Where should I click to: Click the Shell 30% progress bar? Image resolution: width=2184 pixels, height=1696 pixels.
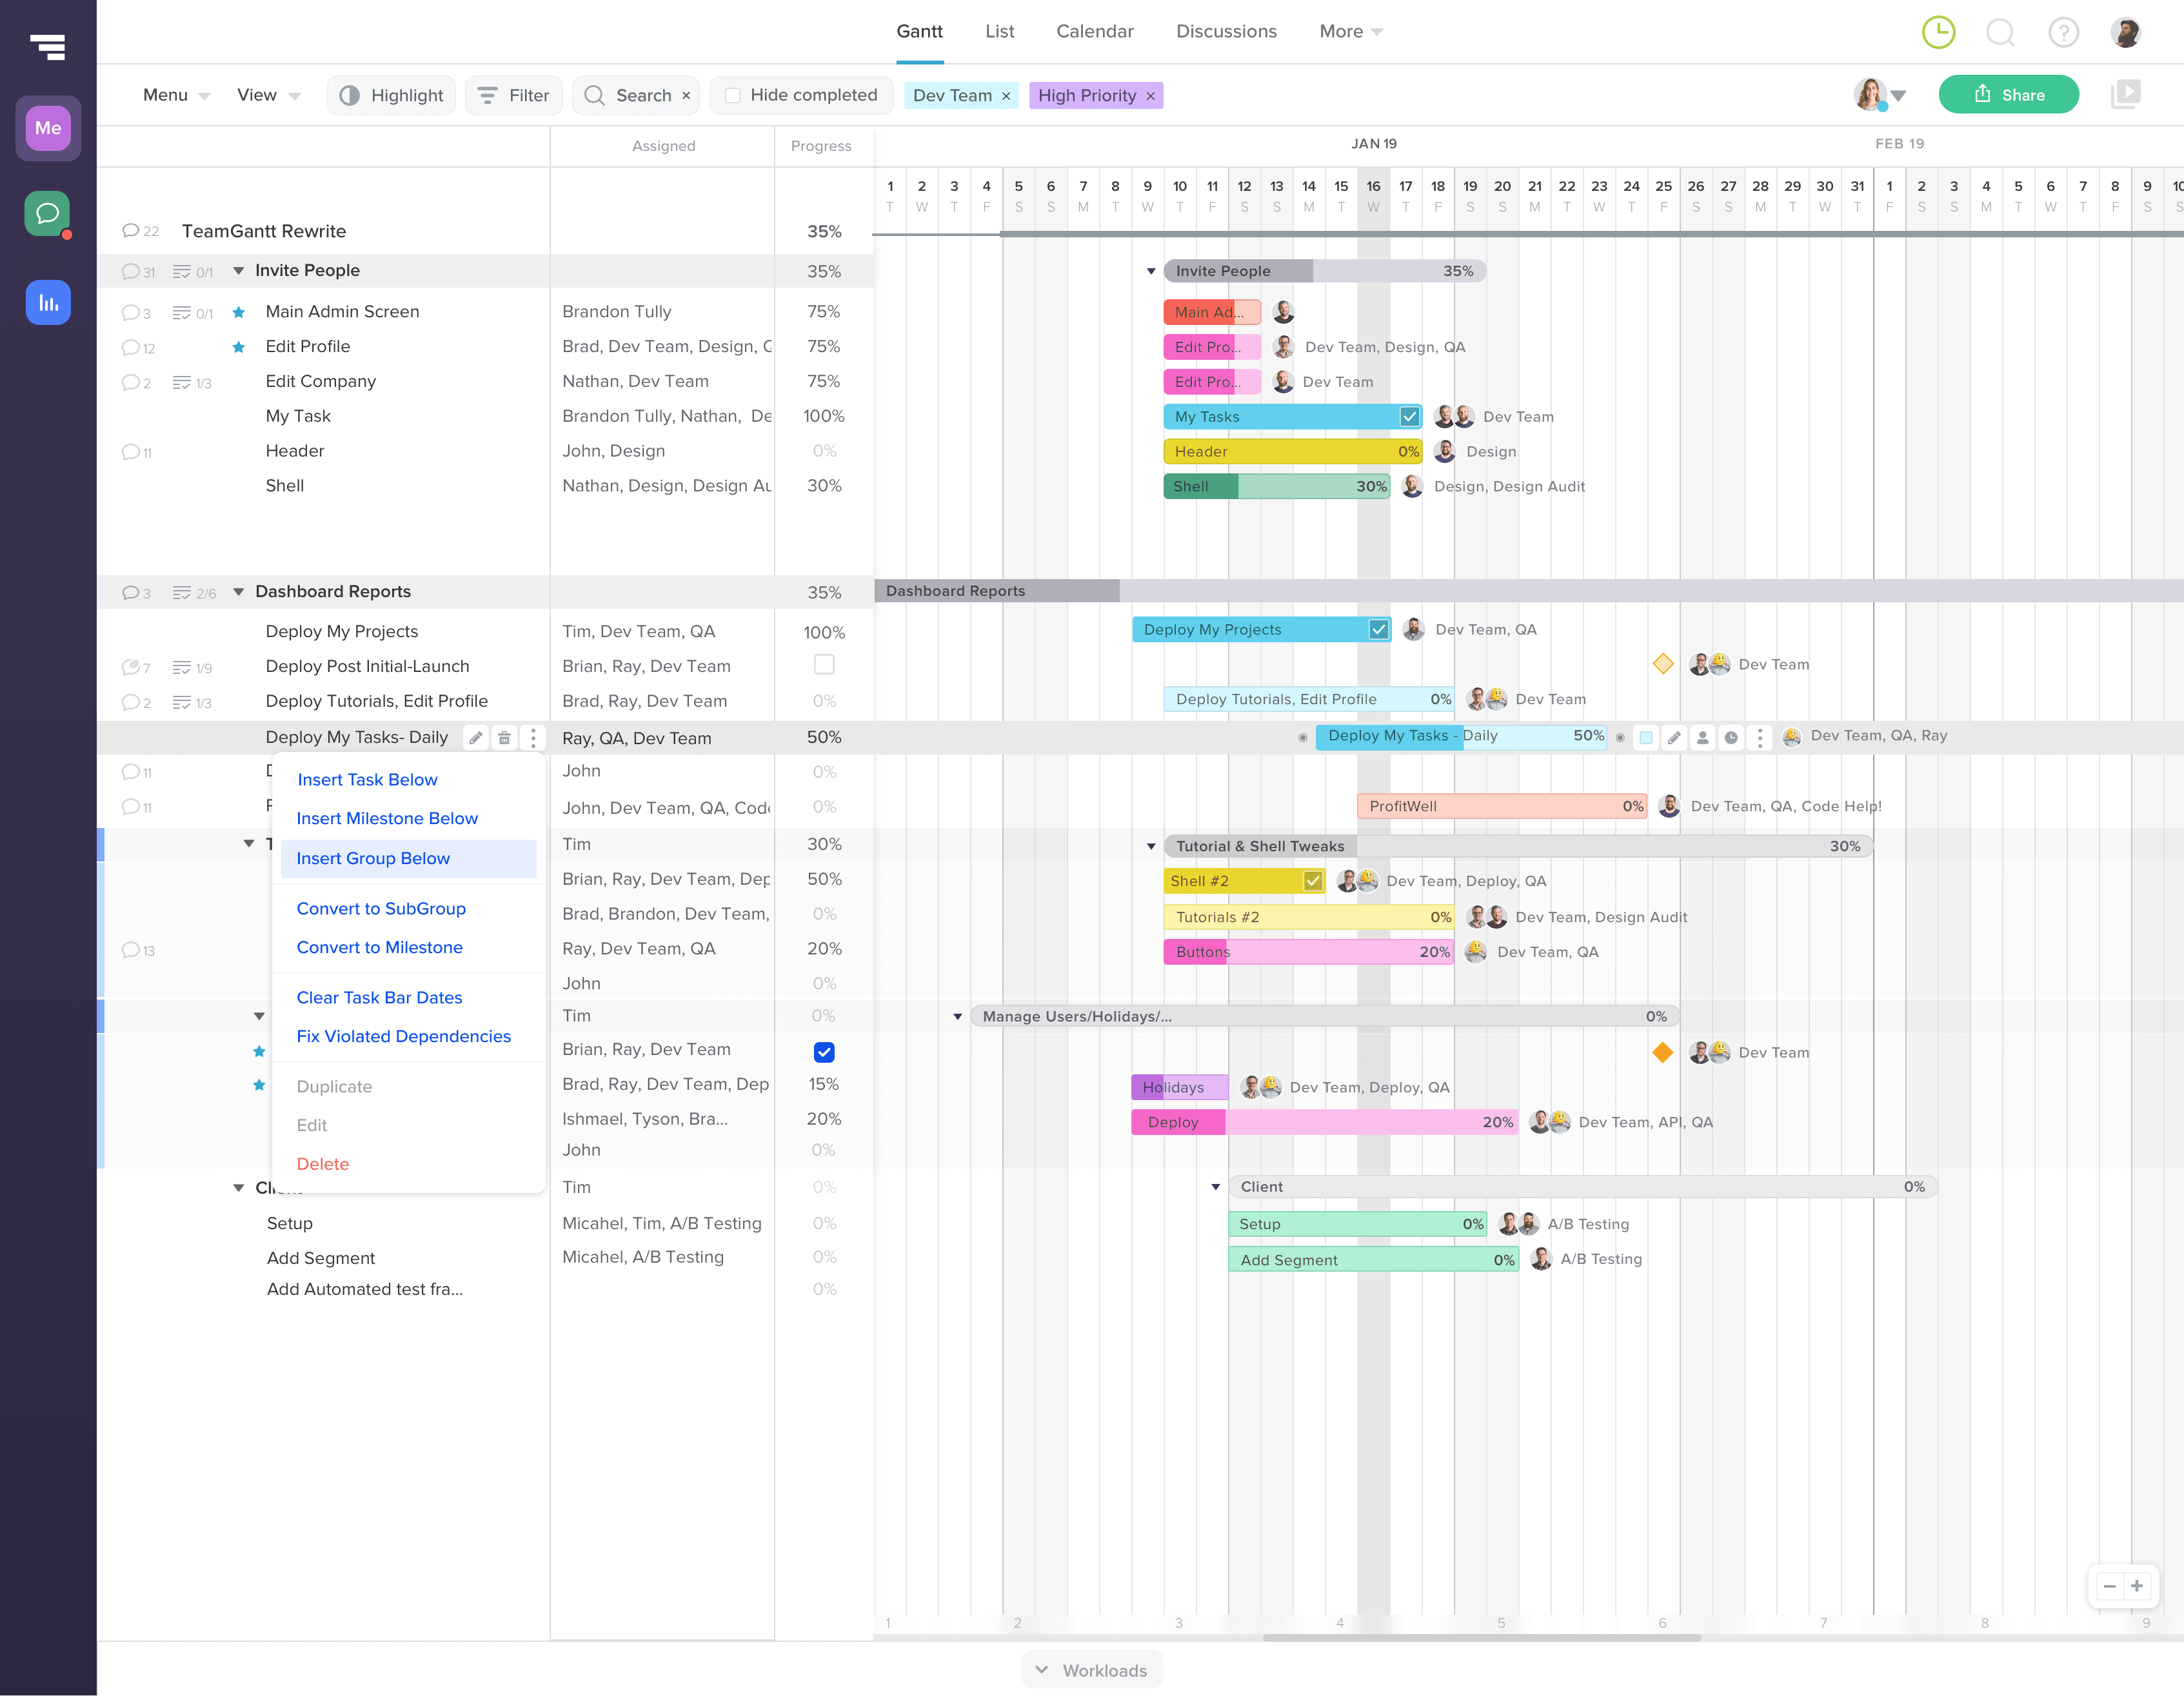[x=1276, y=486]
